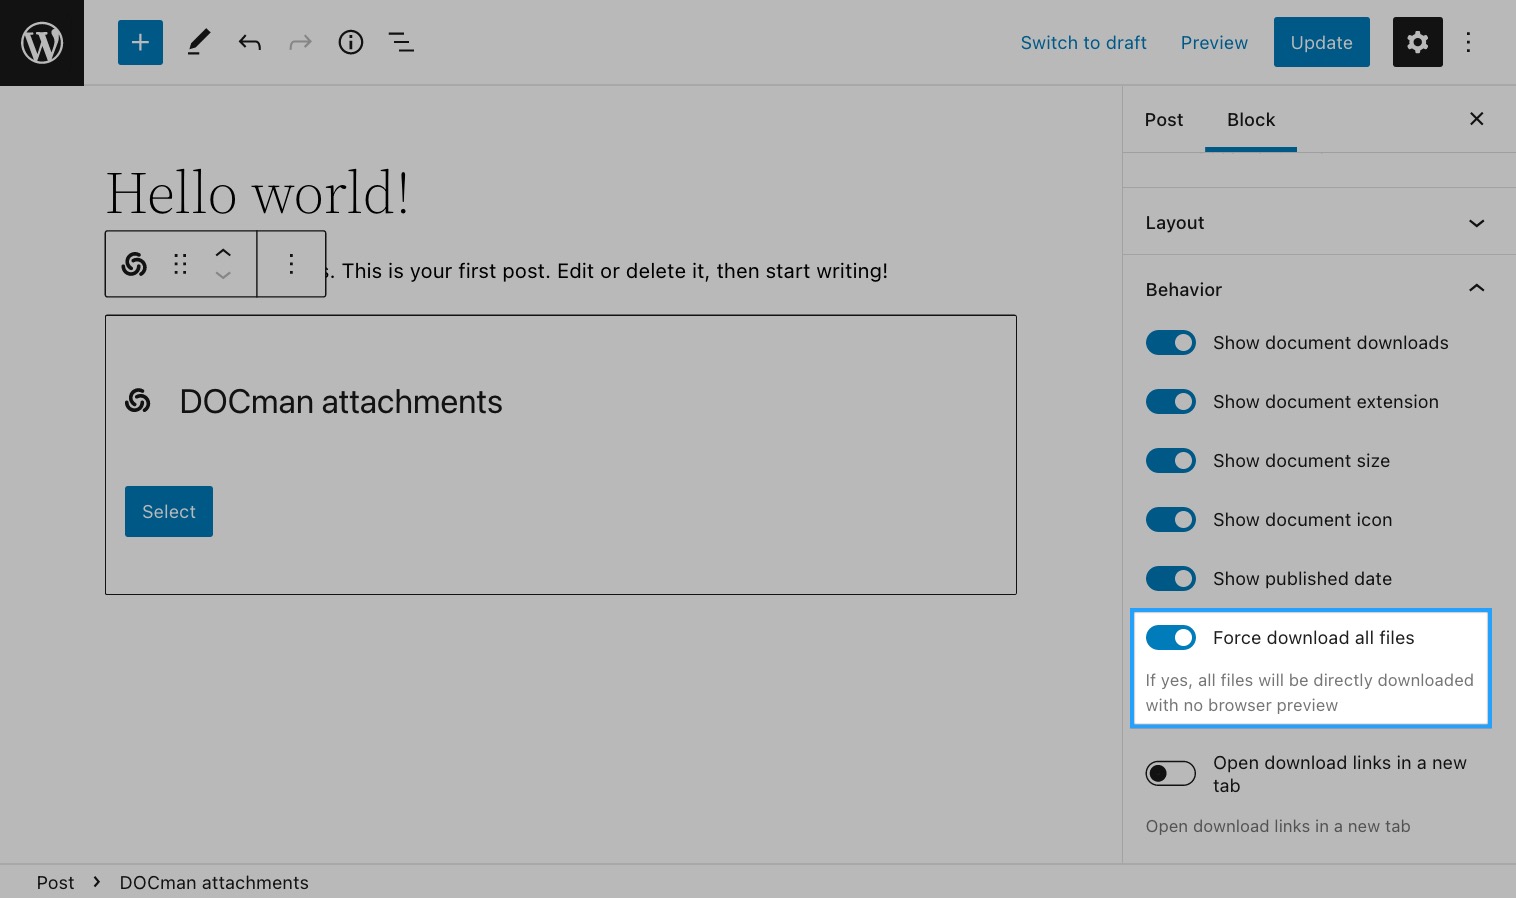Switch to the Block tab
The height and width of the screenshot is (898, 1516).
(1251, 120)
